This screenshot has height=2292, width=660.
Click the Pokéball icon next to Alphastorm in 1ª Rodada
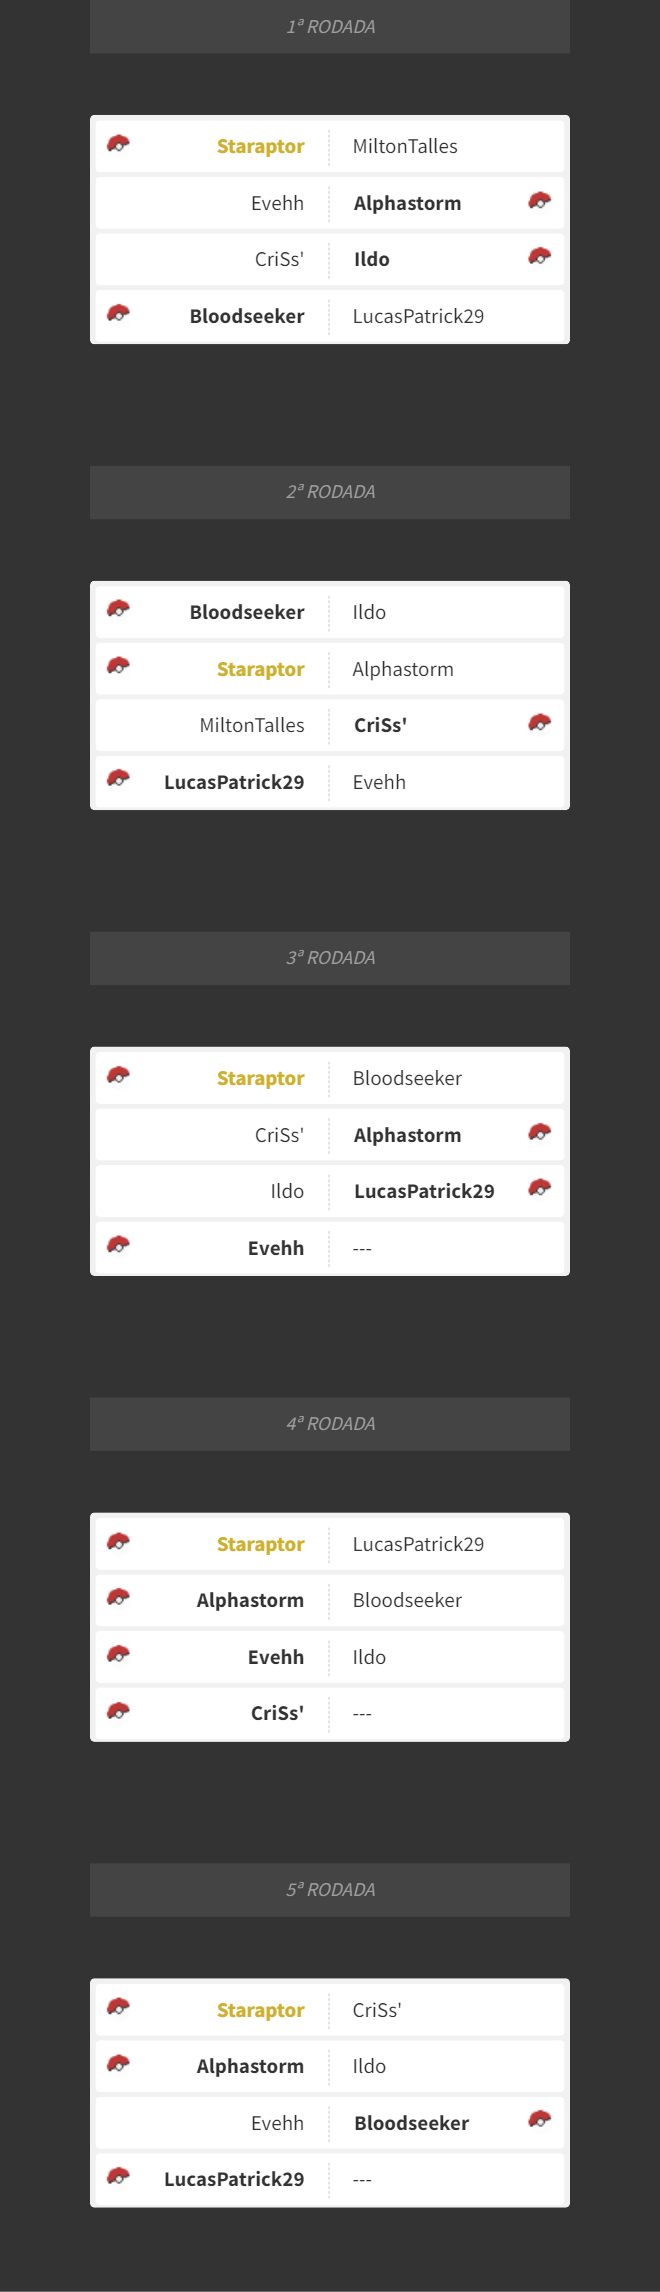(540, 200)
